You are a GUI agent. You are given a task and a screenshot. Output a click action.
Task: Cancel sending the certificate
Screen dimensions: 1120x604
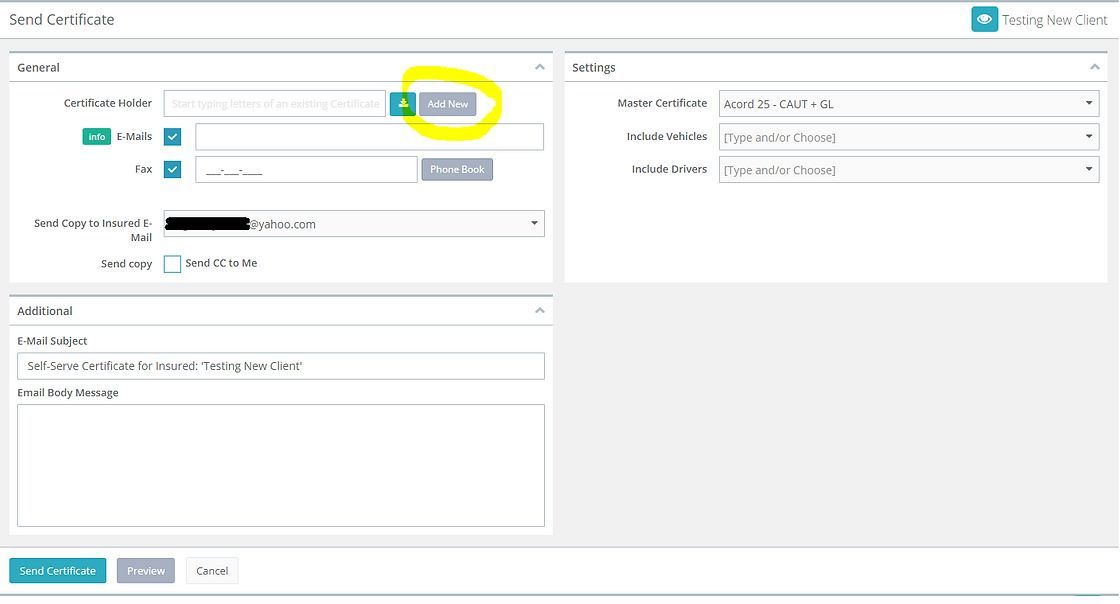(x=211, y=570)
